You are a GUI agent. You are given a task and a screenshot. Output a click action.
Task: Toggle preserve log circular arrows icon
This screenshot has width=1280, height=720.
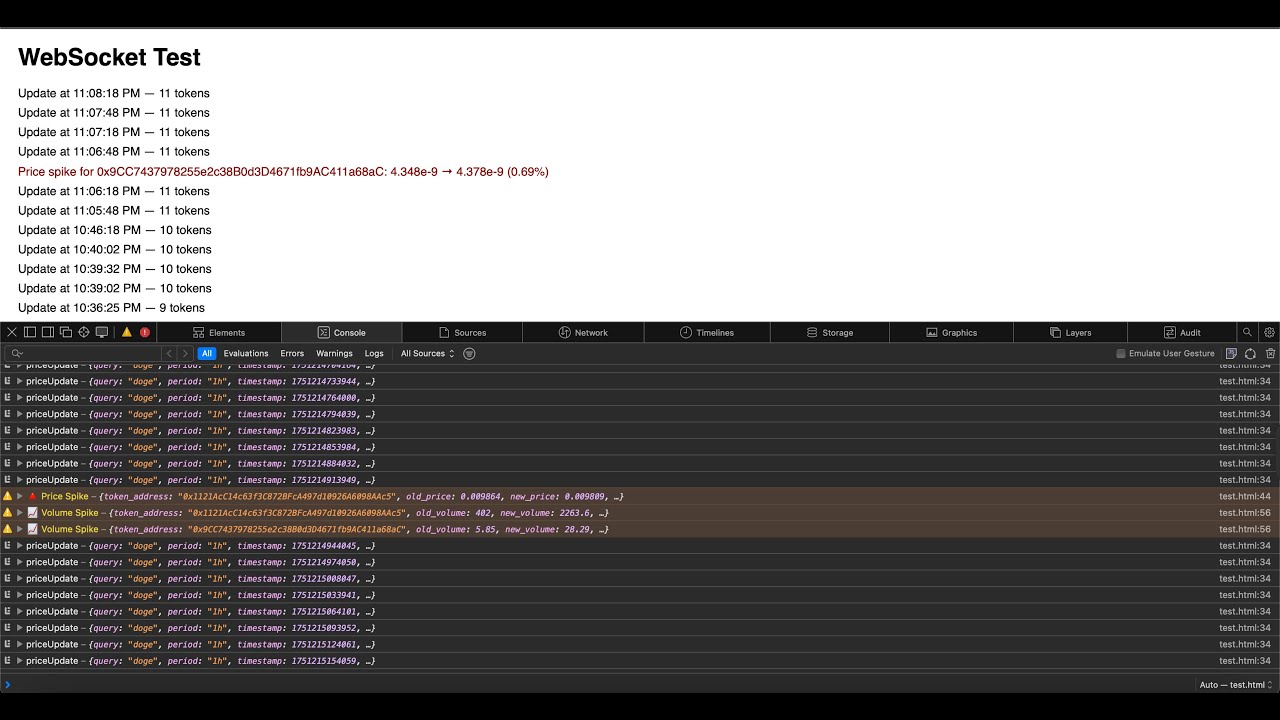[x=1250, y=353]
